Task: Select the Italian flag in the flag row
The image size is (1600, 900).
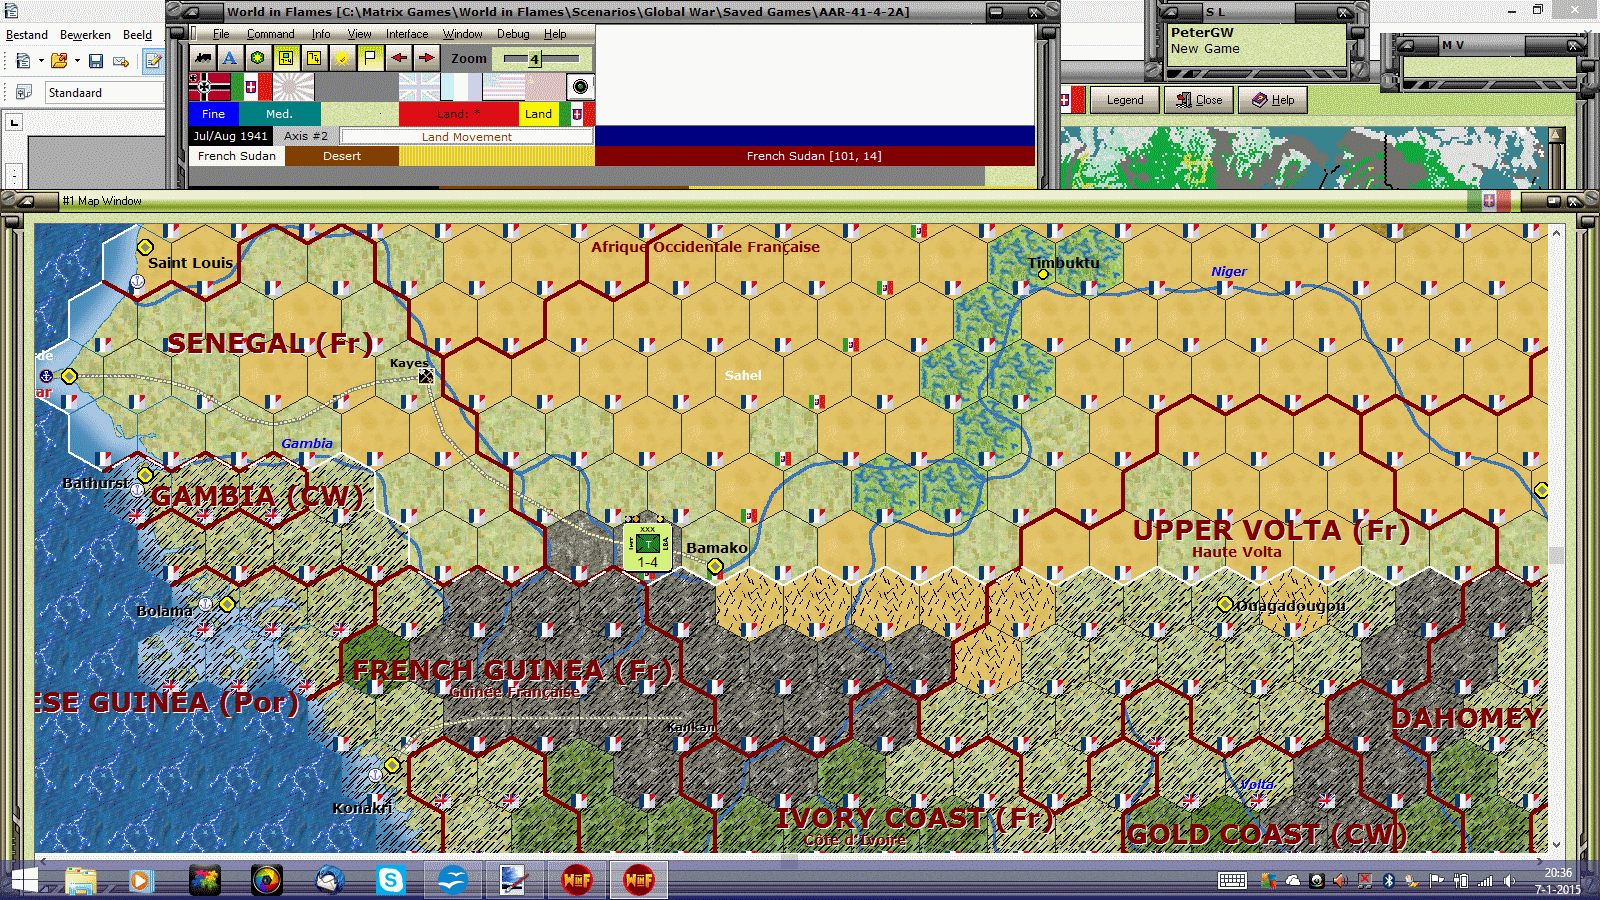Action: click(251, 87)
